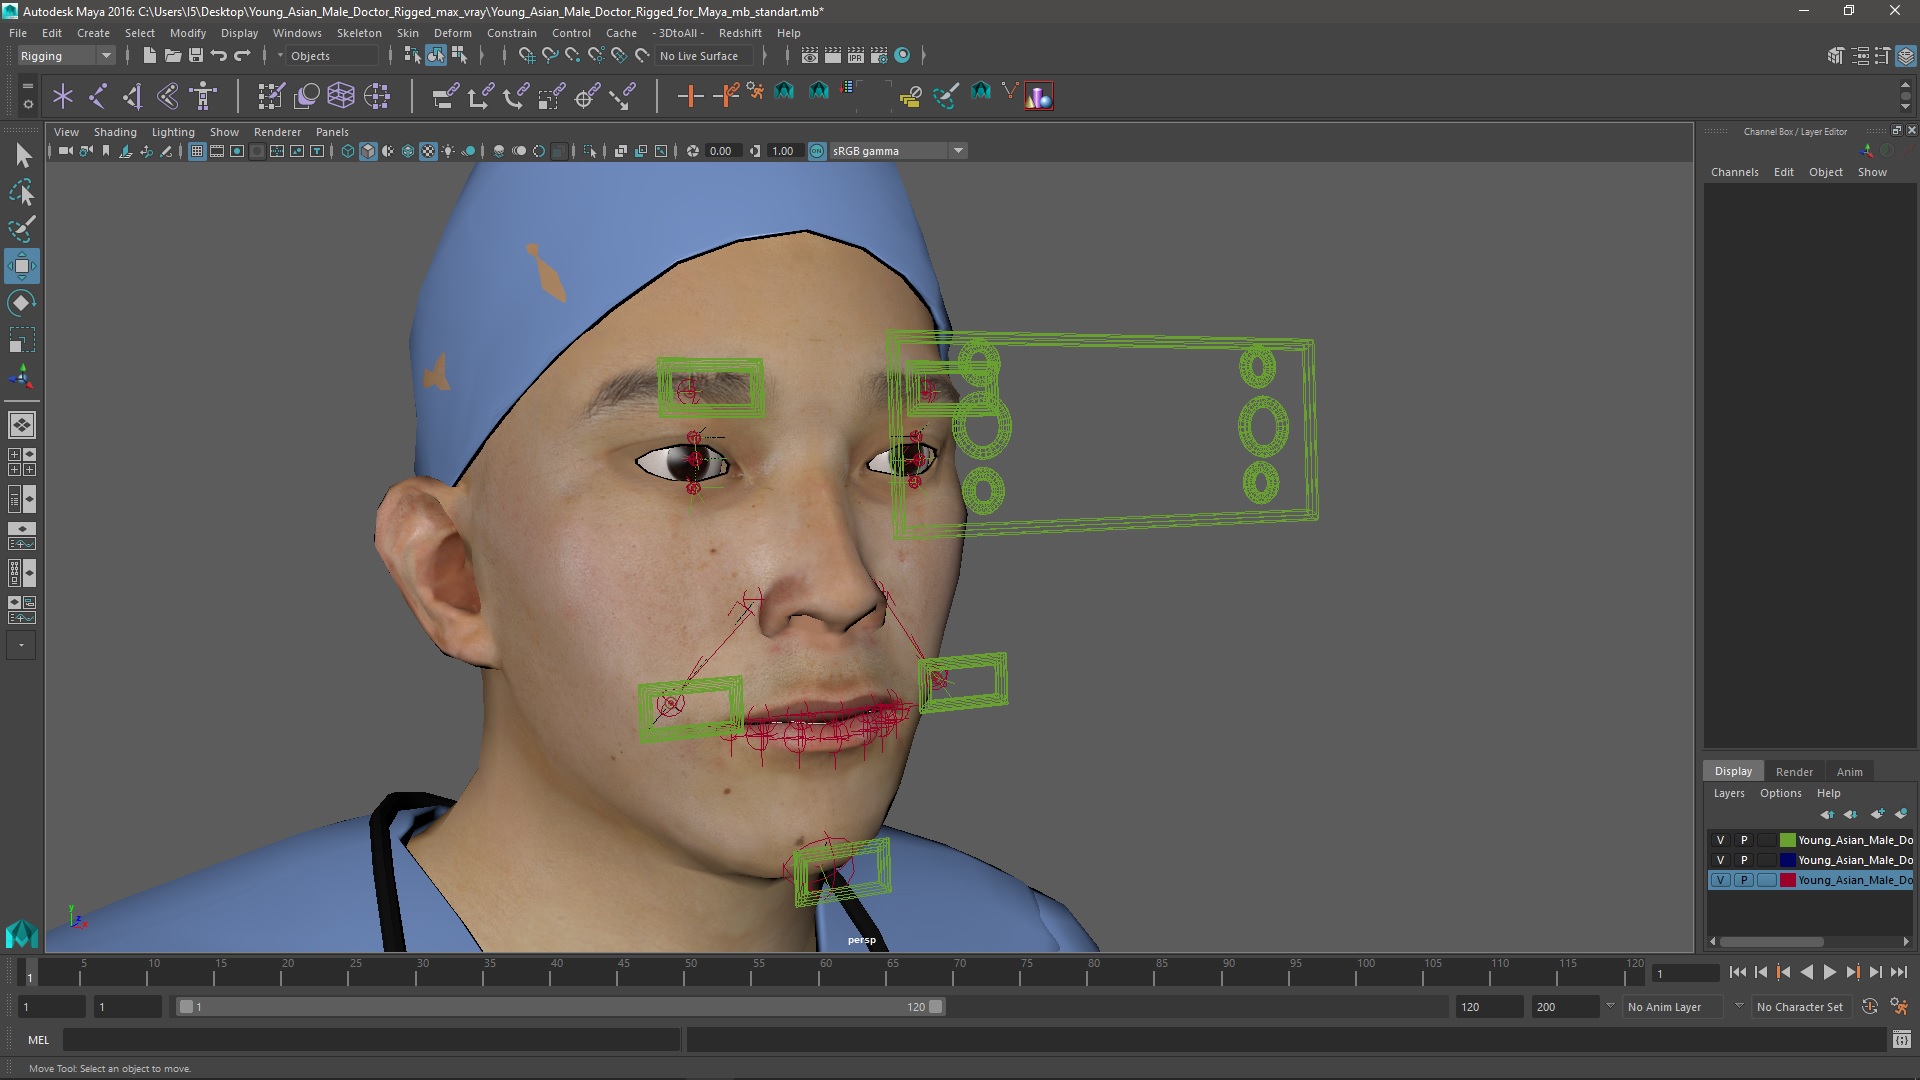Click the green layer color swatch
The width and height of the screenshot is (1920, 1080).
1787,840
